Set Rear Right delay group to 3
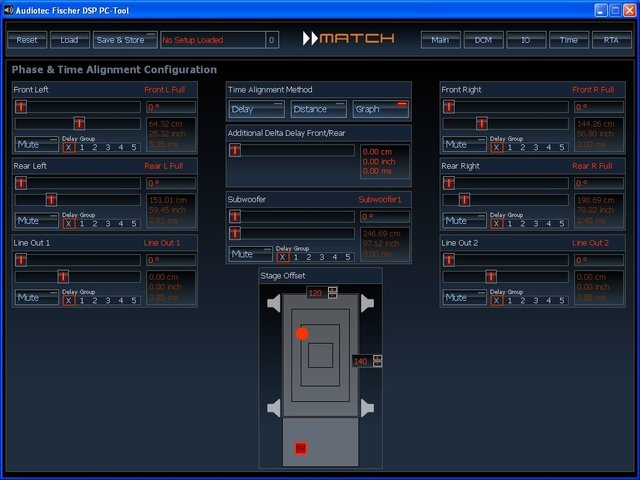This screenshot has width=640, height=480. (x=537, y=224)
